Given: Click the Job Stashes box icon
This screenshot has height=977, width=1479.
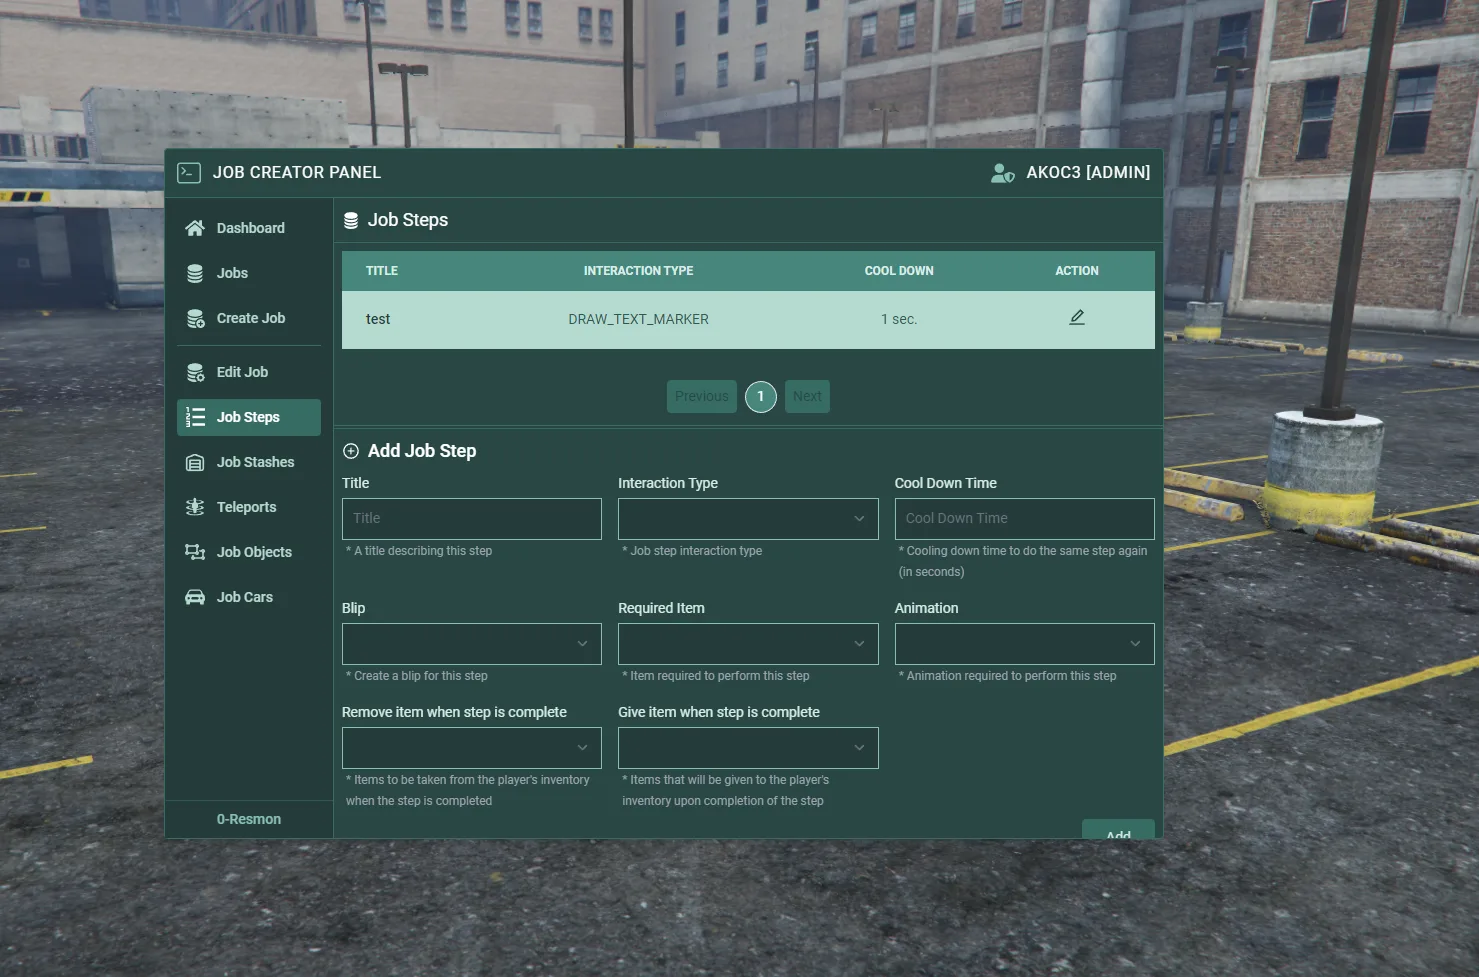Looking at the screenshot, I should click(195, 462).
